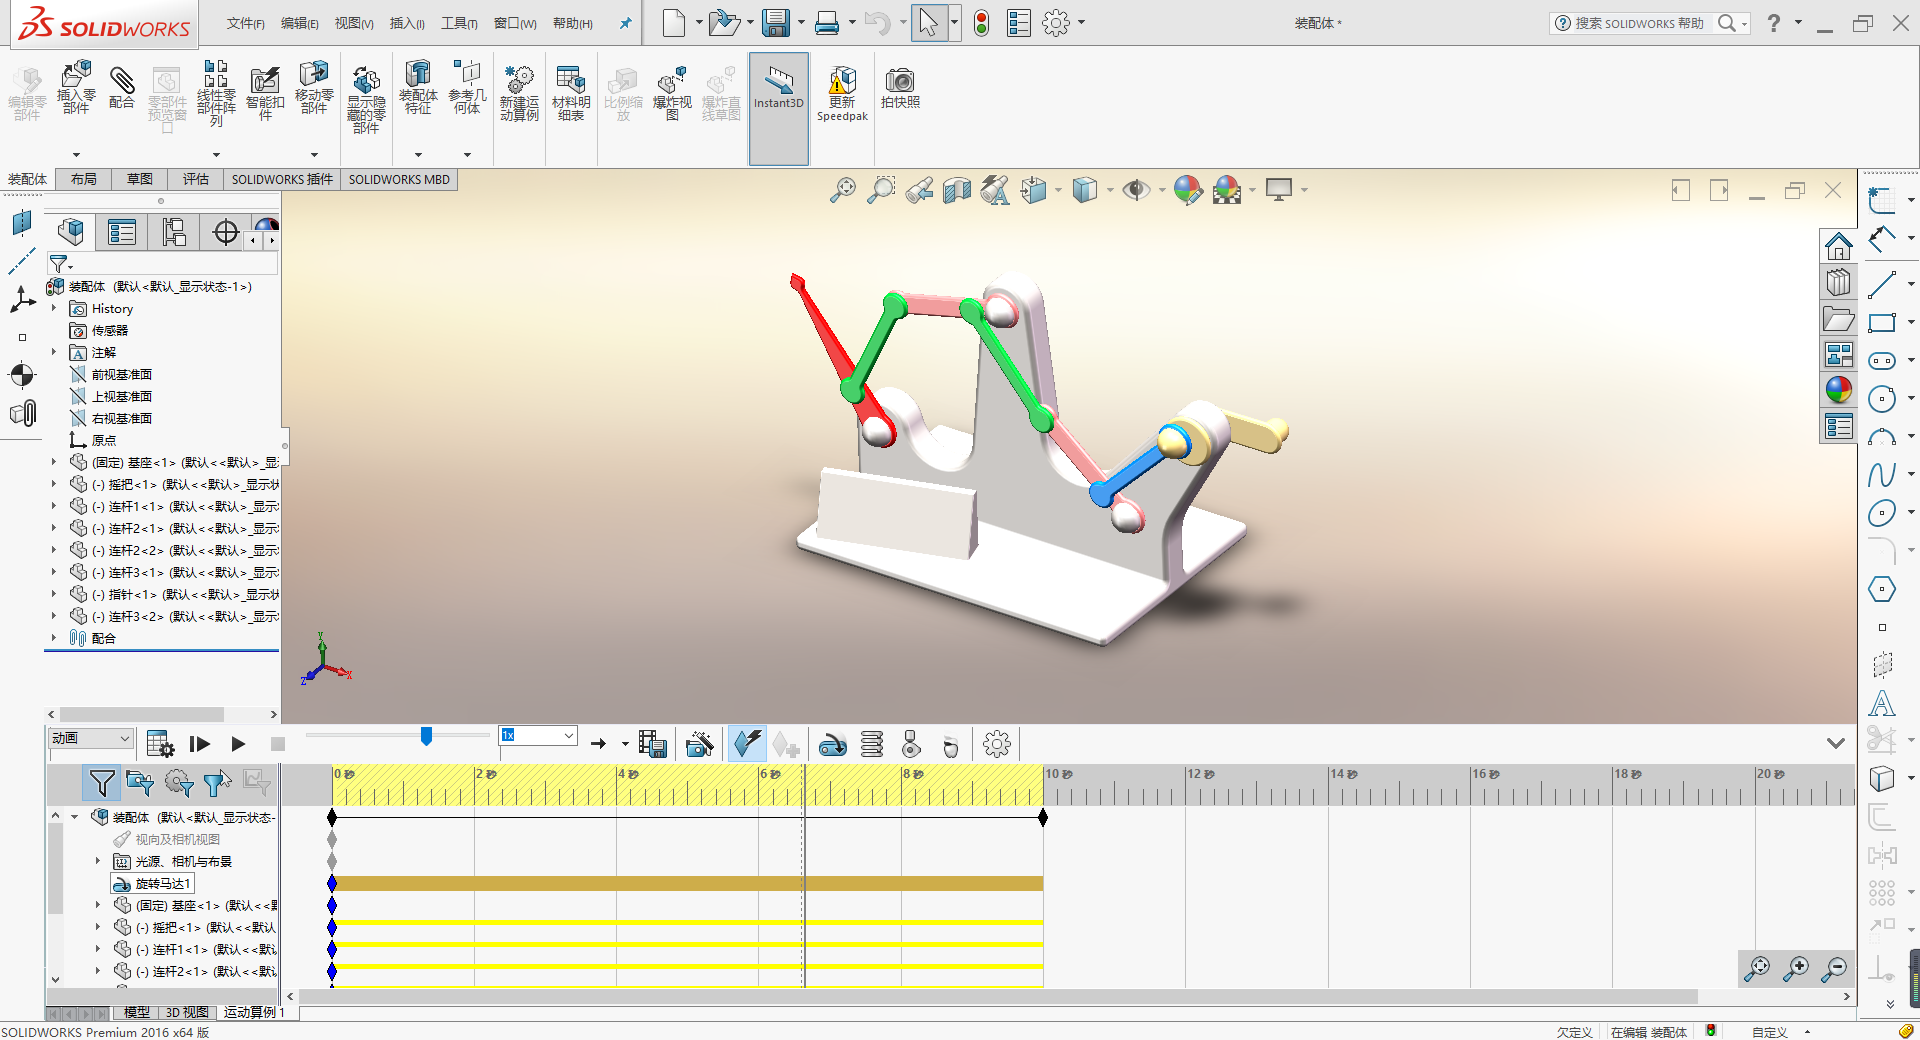Screen dimensions: 1920x1040
Task: Click the end keyframe diamond at 10 seconds
Action: pos(1043,818)
